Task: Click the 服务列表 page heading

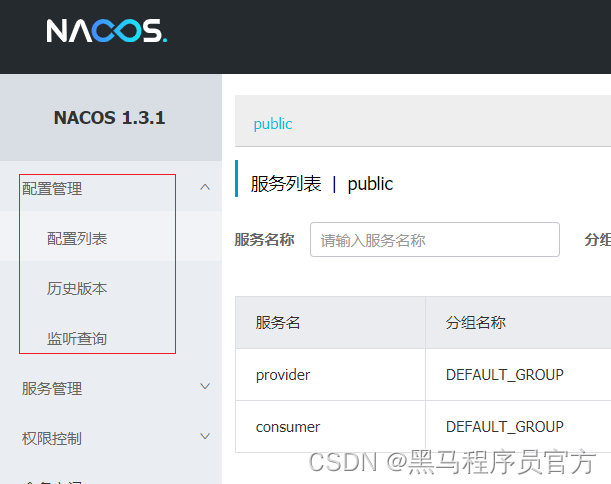Action: (x=286, y=184)
